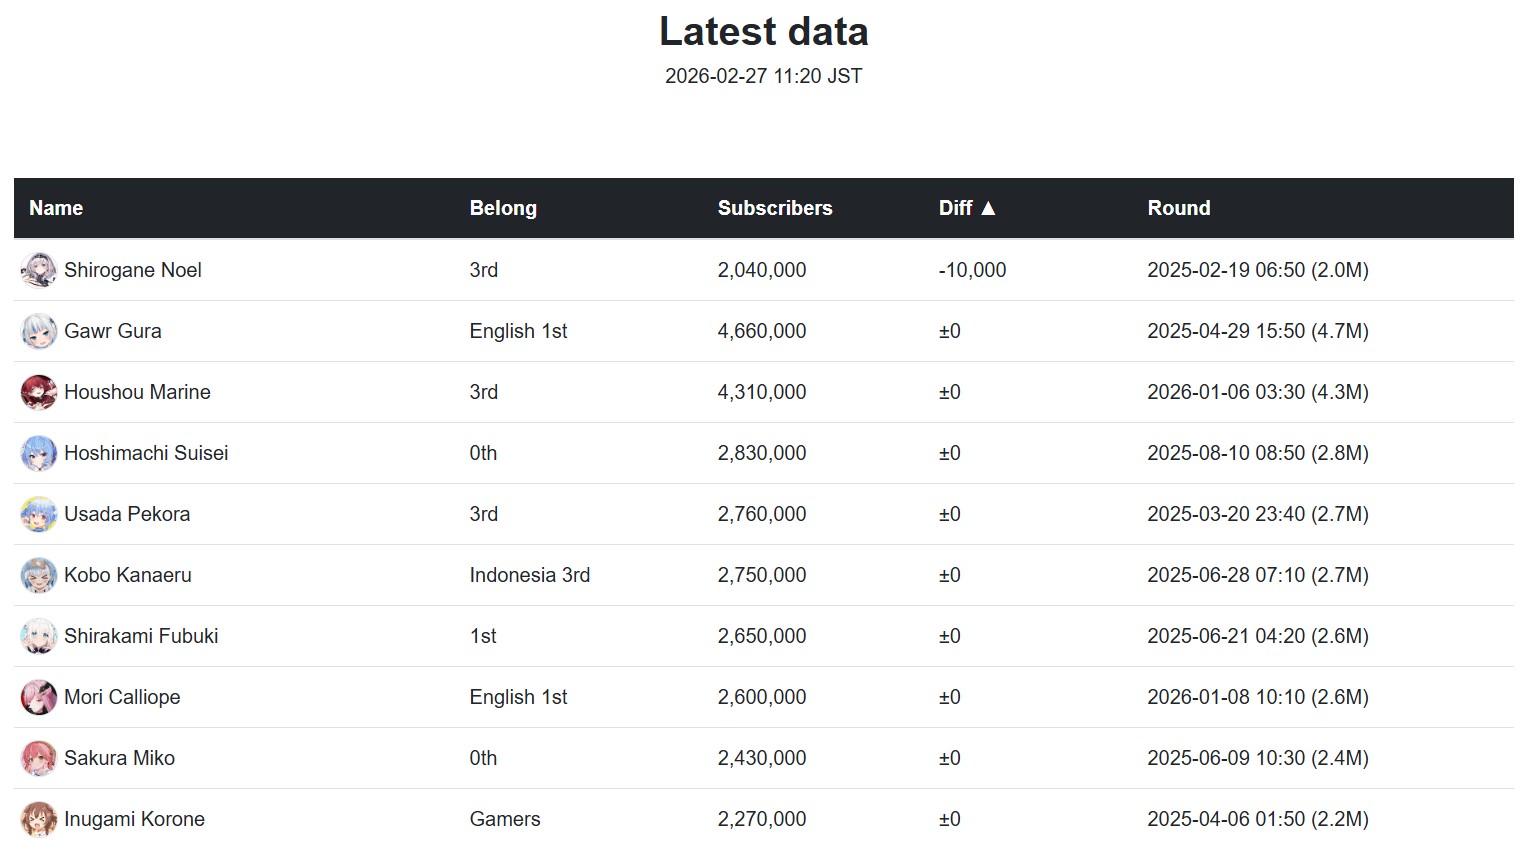Select the name Houshou Marine

pos(137,392)
